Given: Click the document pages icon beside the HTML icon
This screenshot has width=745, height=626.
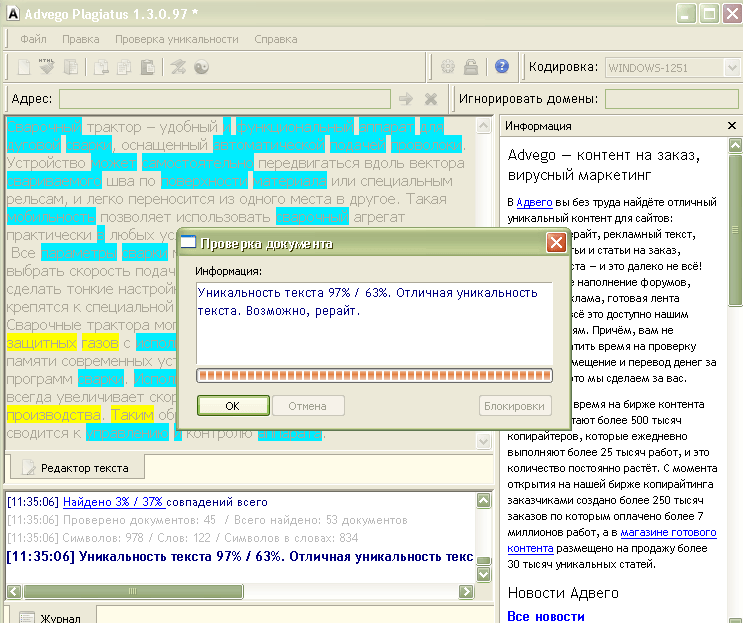Looking at the screenshot, I should [71, 67].
